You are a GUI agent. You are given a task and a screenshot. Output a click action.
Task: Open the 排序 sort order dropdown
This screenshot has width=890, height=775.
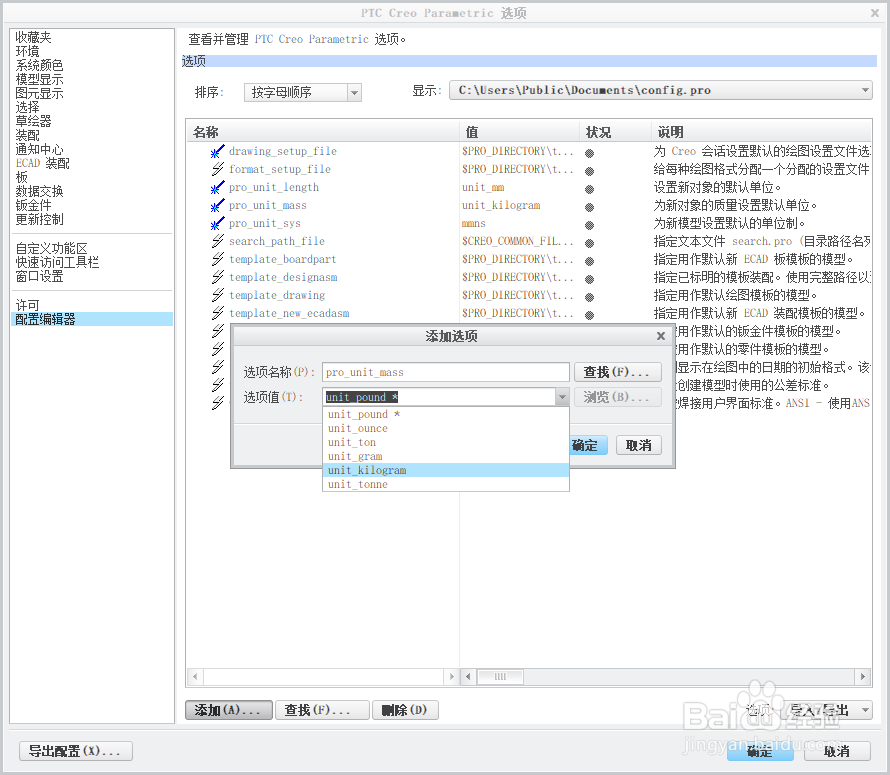coord(354,93)
